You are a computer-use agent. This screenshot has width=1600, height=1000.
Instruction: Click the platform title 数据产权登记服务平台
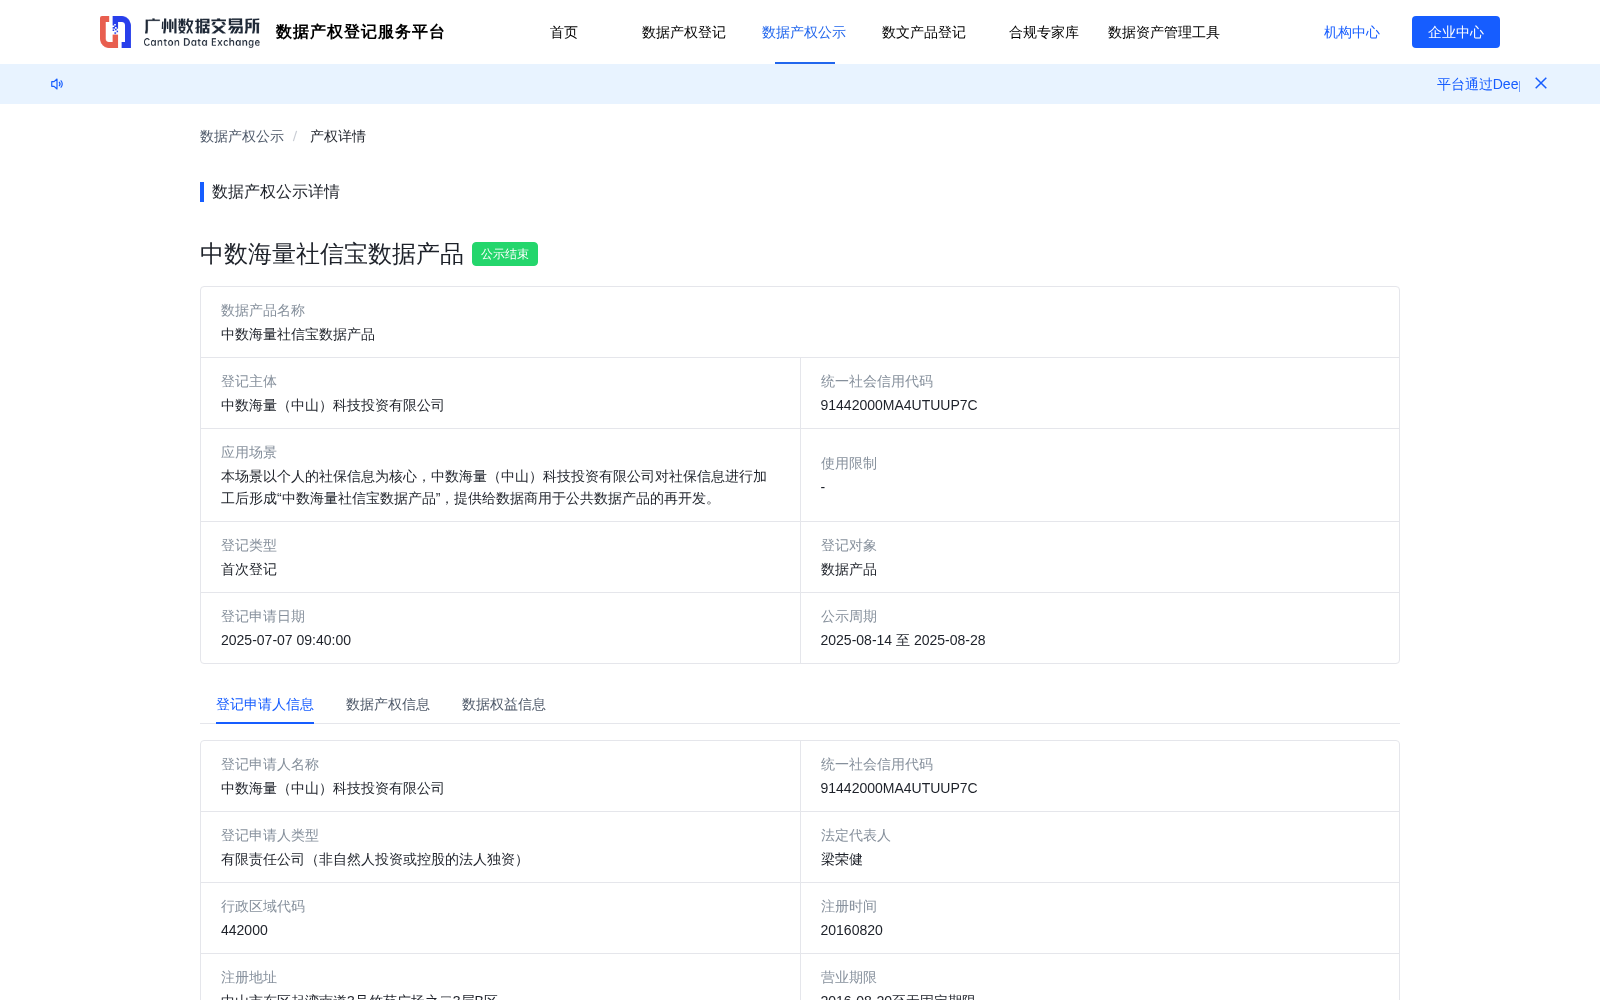(x=360, y=32)
